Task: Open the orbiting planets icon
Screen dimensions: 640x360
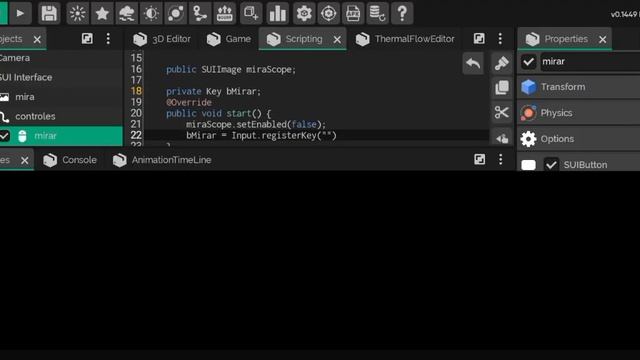Action: (176, 13)
